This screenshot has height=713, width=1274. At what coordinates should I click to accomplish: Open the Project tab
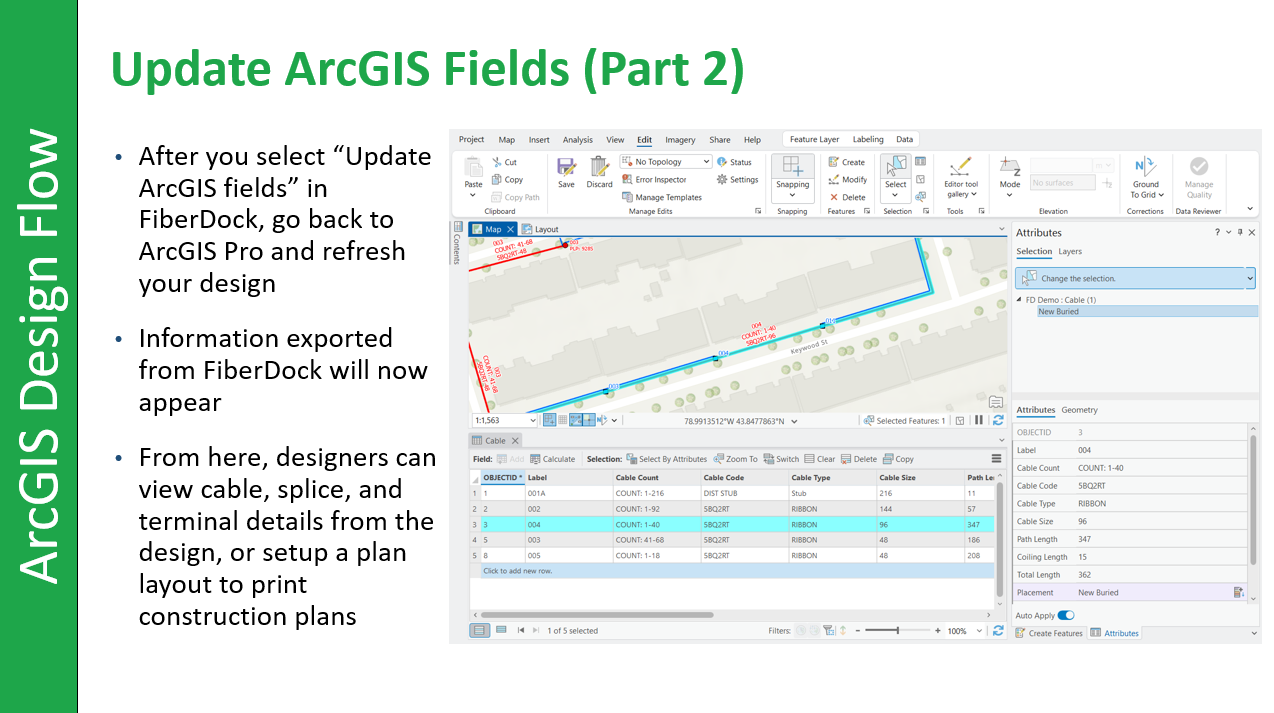point(471,140)
